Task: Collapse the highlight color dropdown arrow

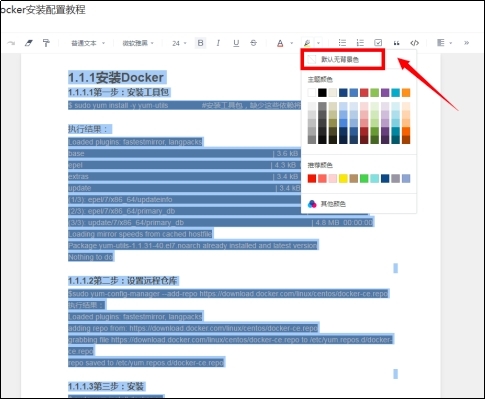Action: [x=318, y=43]
